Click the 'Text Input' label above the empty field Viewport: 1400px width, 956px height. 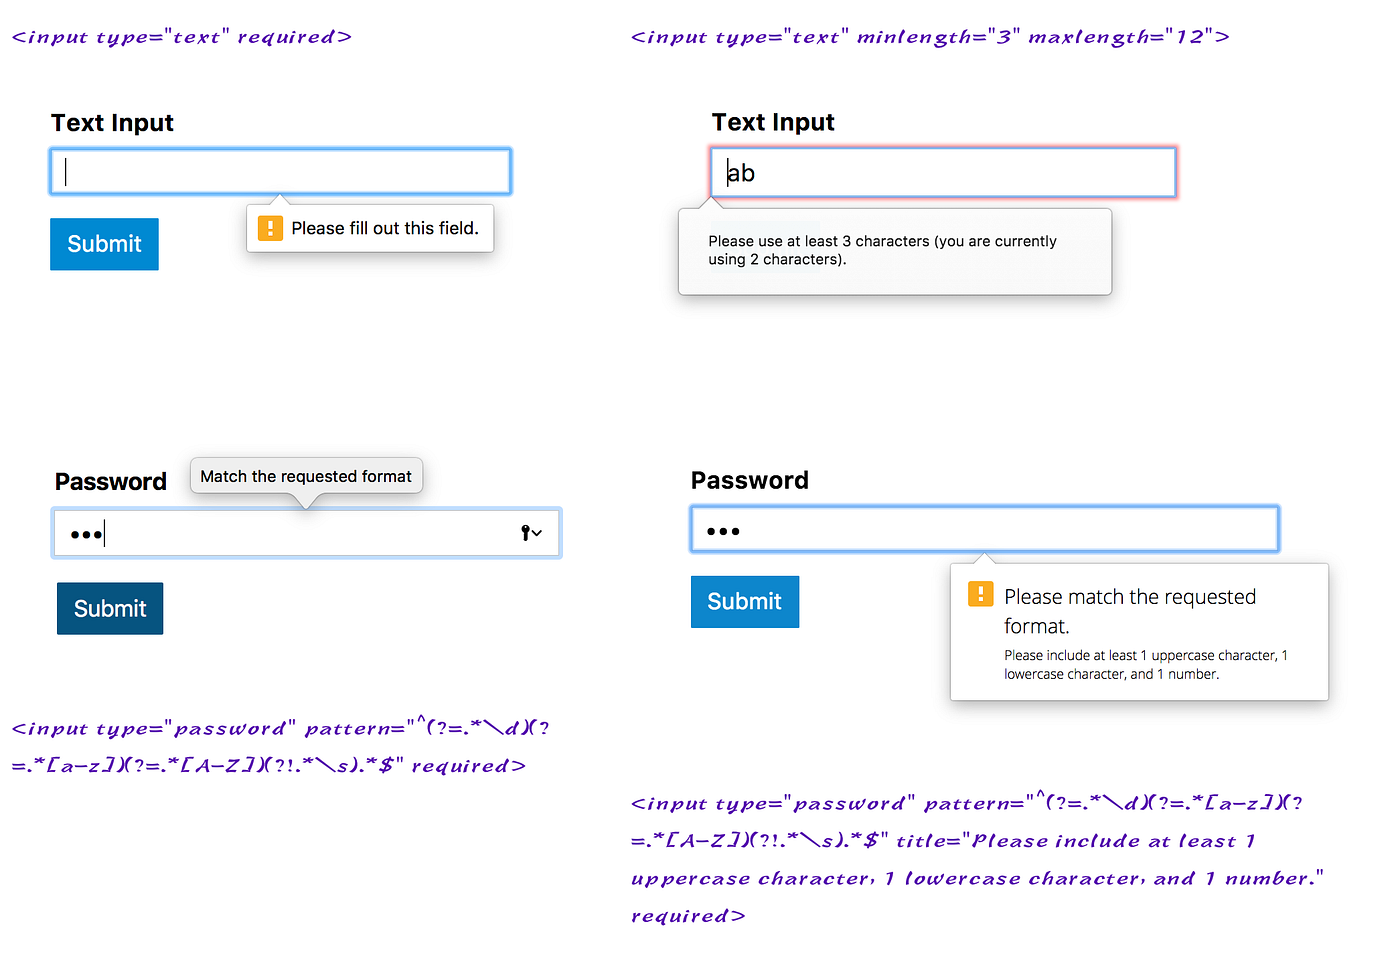coord(112,123)
